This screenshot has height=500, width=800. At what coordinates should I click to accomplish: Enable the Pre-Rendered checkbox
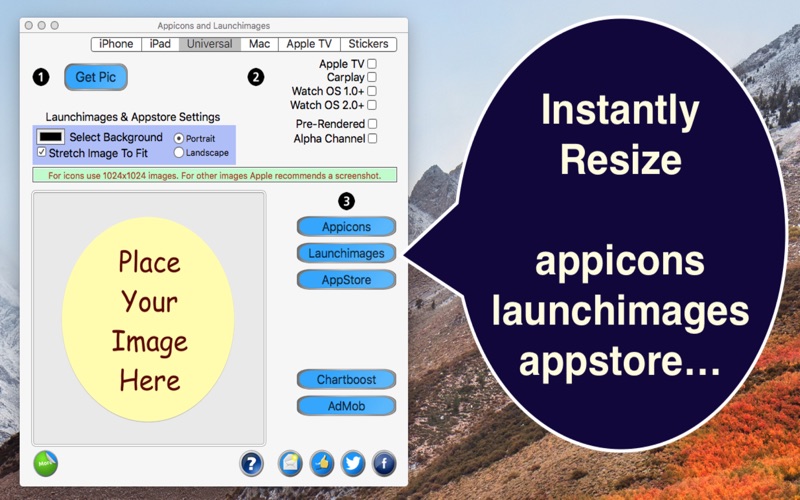372,123
